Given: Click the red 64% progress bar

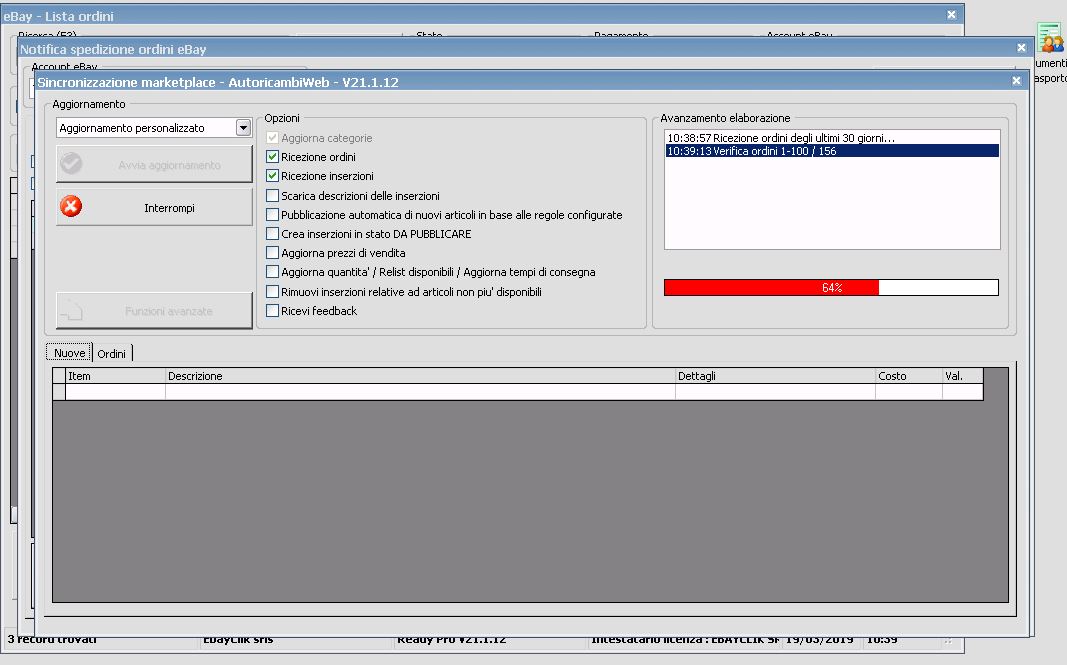Looking at the screenshot, I should [x=831, y=287].
